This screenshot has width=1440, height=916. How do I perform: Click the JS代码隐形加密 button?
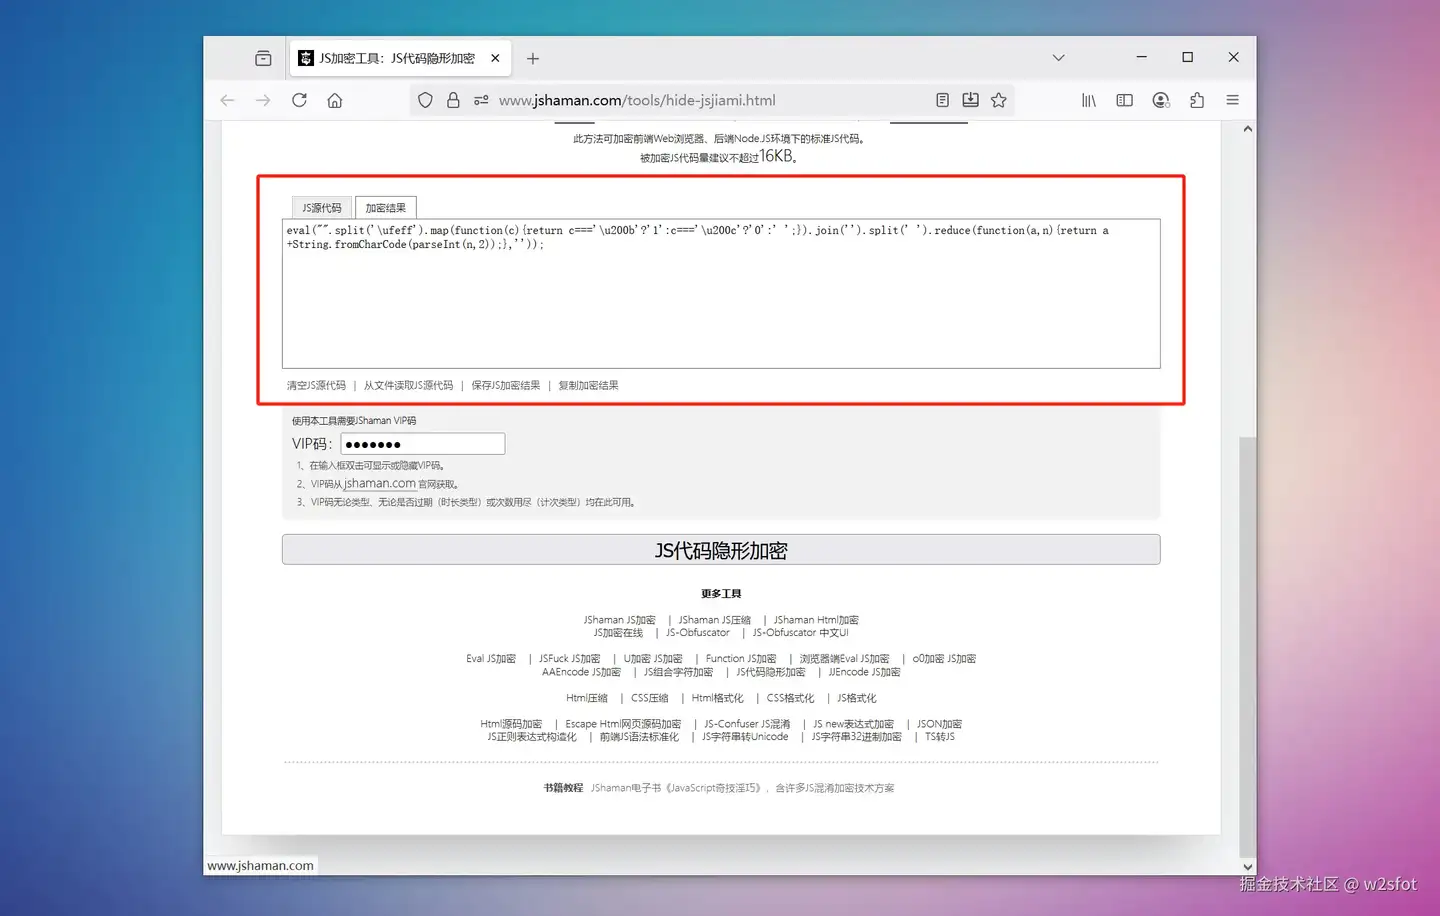[721, 550]
